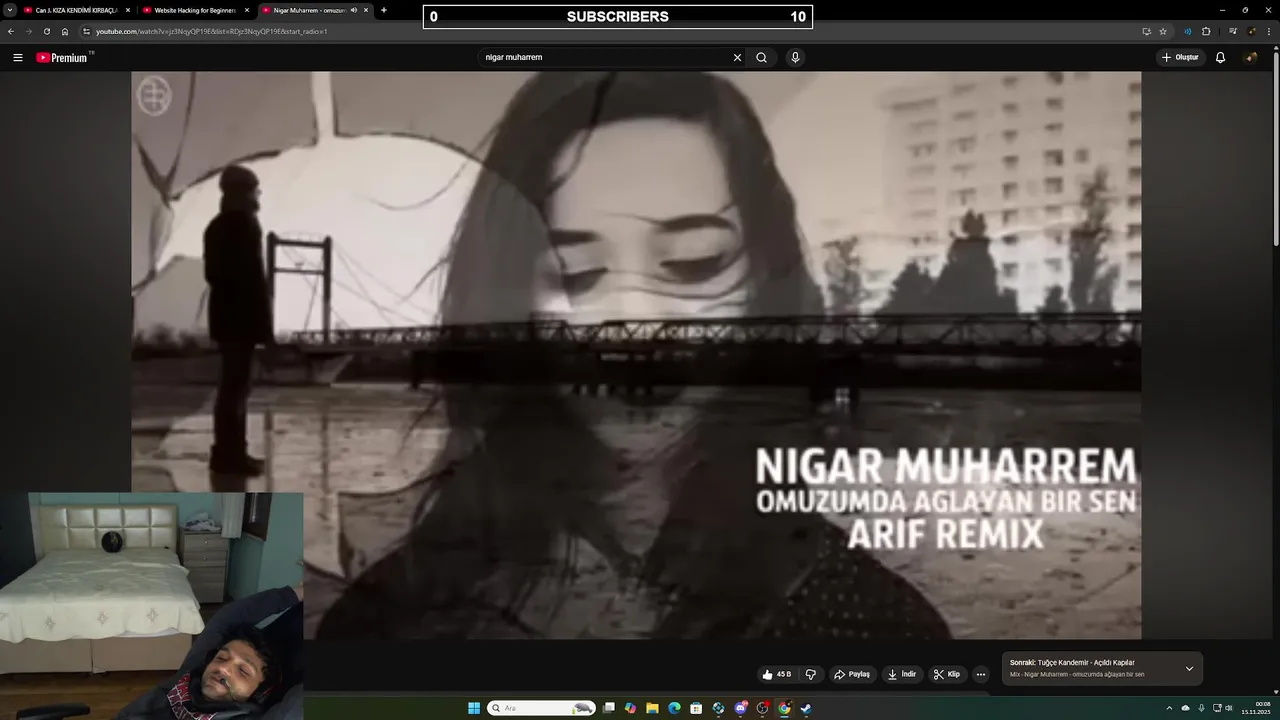Screen dimensions: 1280x720
Task: Open the blue sound-wave extension
Action: pos(1188,31)
